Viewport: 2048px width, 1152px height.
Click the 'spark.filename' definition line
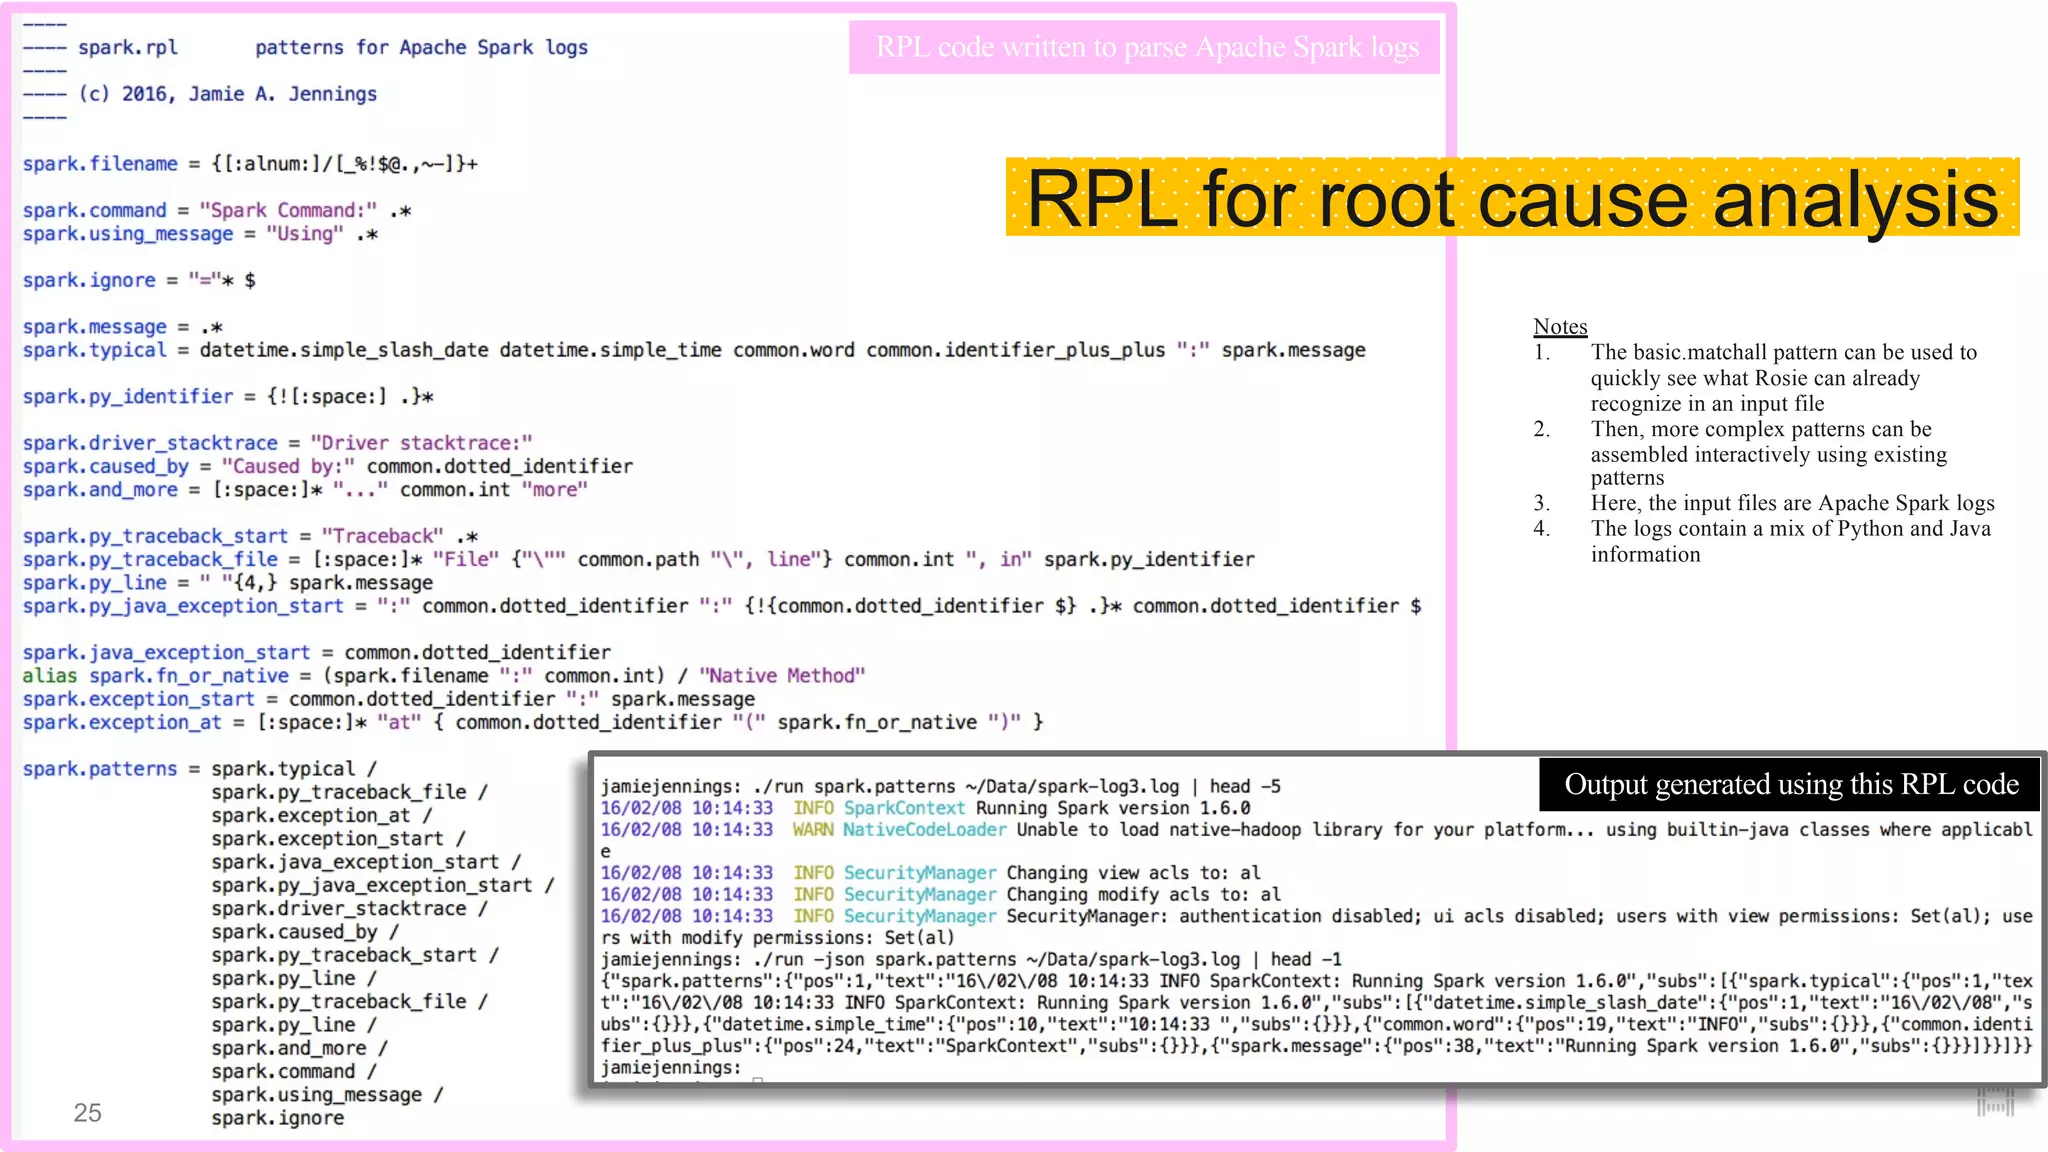click(x=250, y=164)
